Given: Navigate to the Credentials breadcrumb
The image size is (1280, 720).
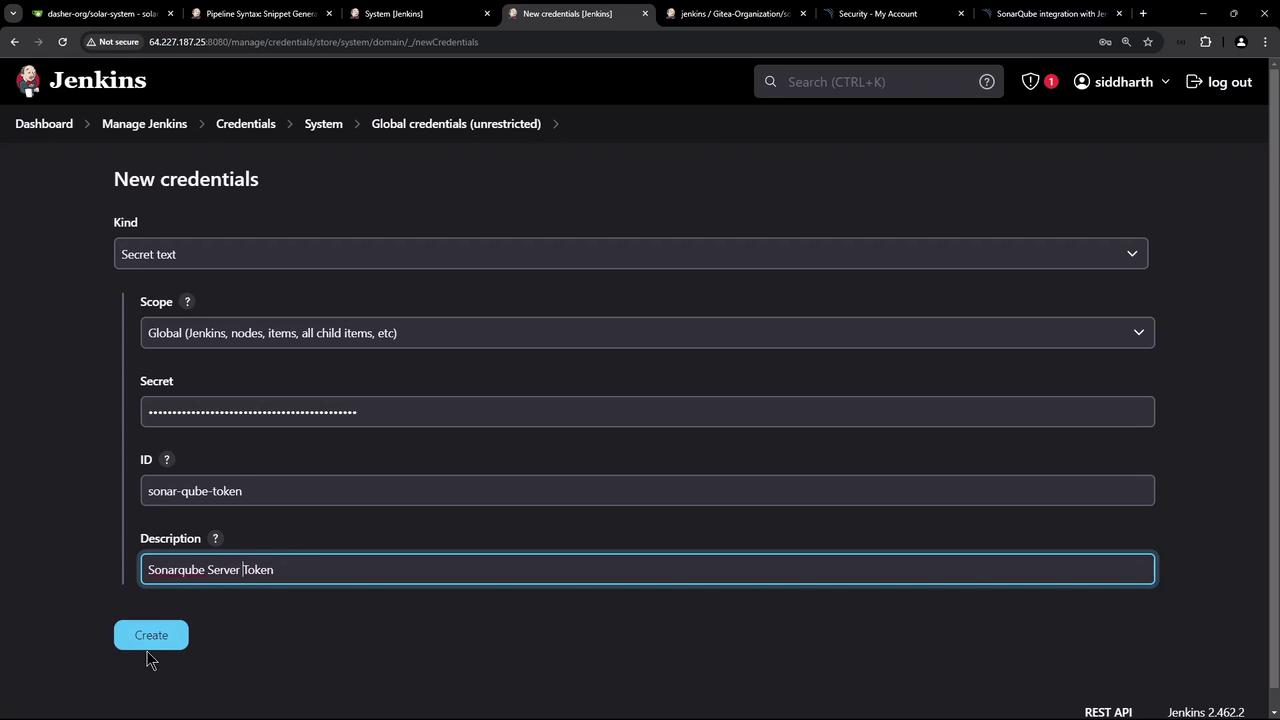Looking at the screenshot, I should click(246, 124).
